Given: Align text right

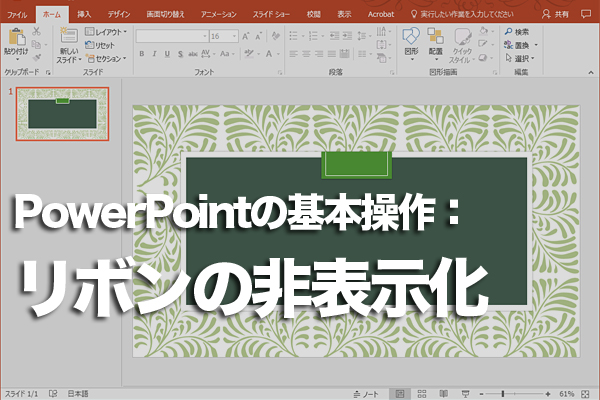Looking at the screenshot, I should [319, 54].
